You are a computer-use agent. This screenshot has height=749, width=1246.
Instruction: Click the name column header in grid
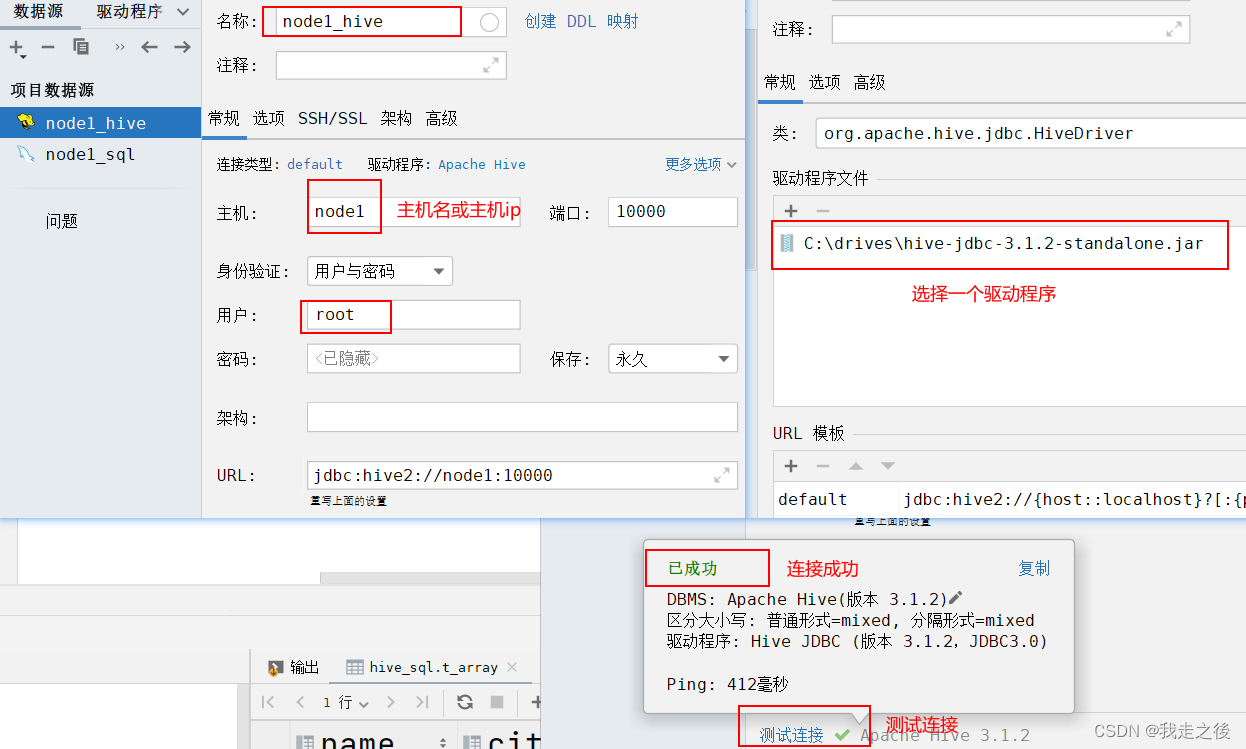(x=372, y=741)
